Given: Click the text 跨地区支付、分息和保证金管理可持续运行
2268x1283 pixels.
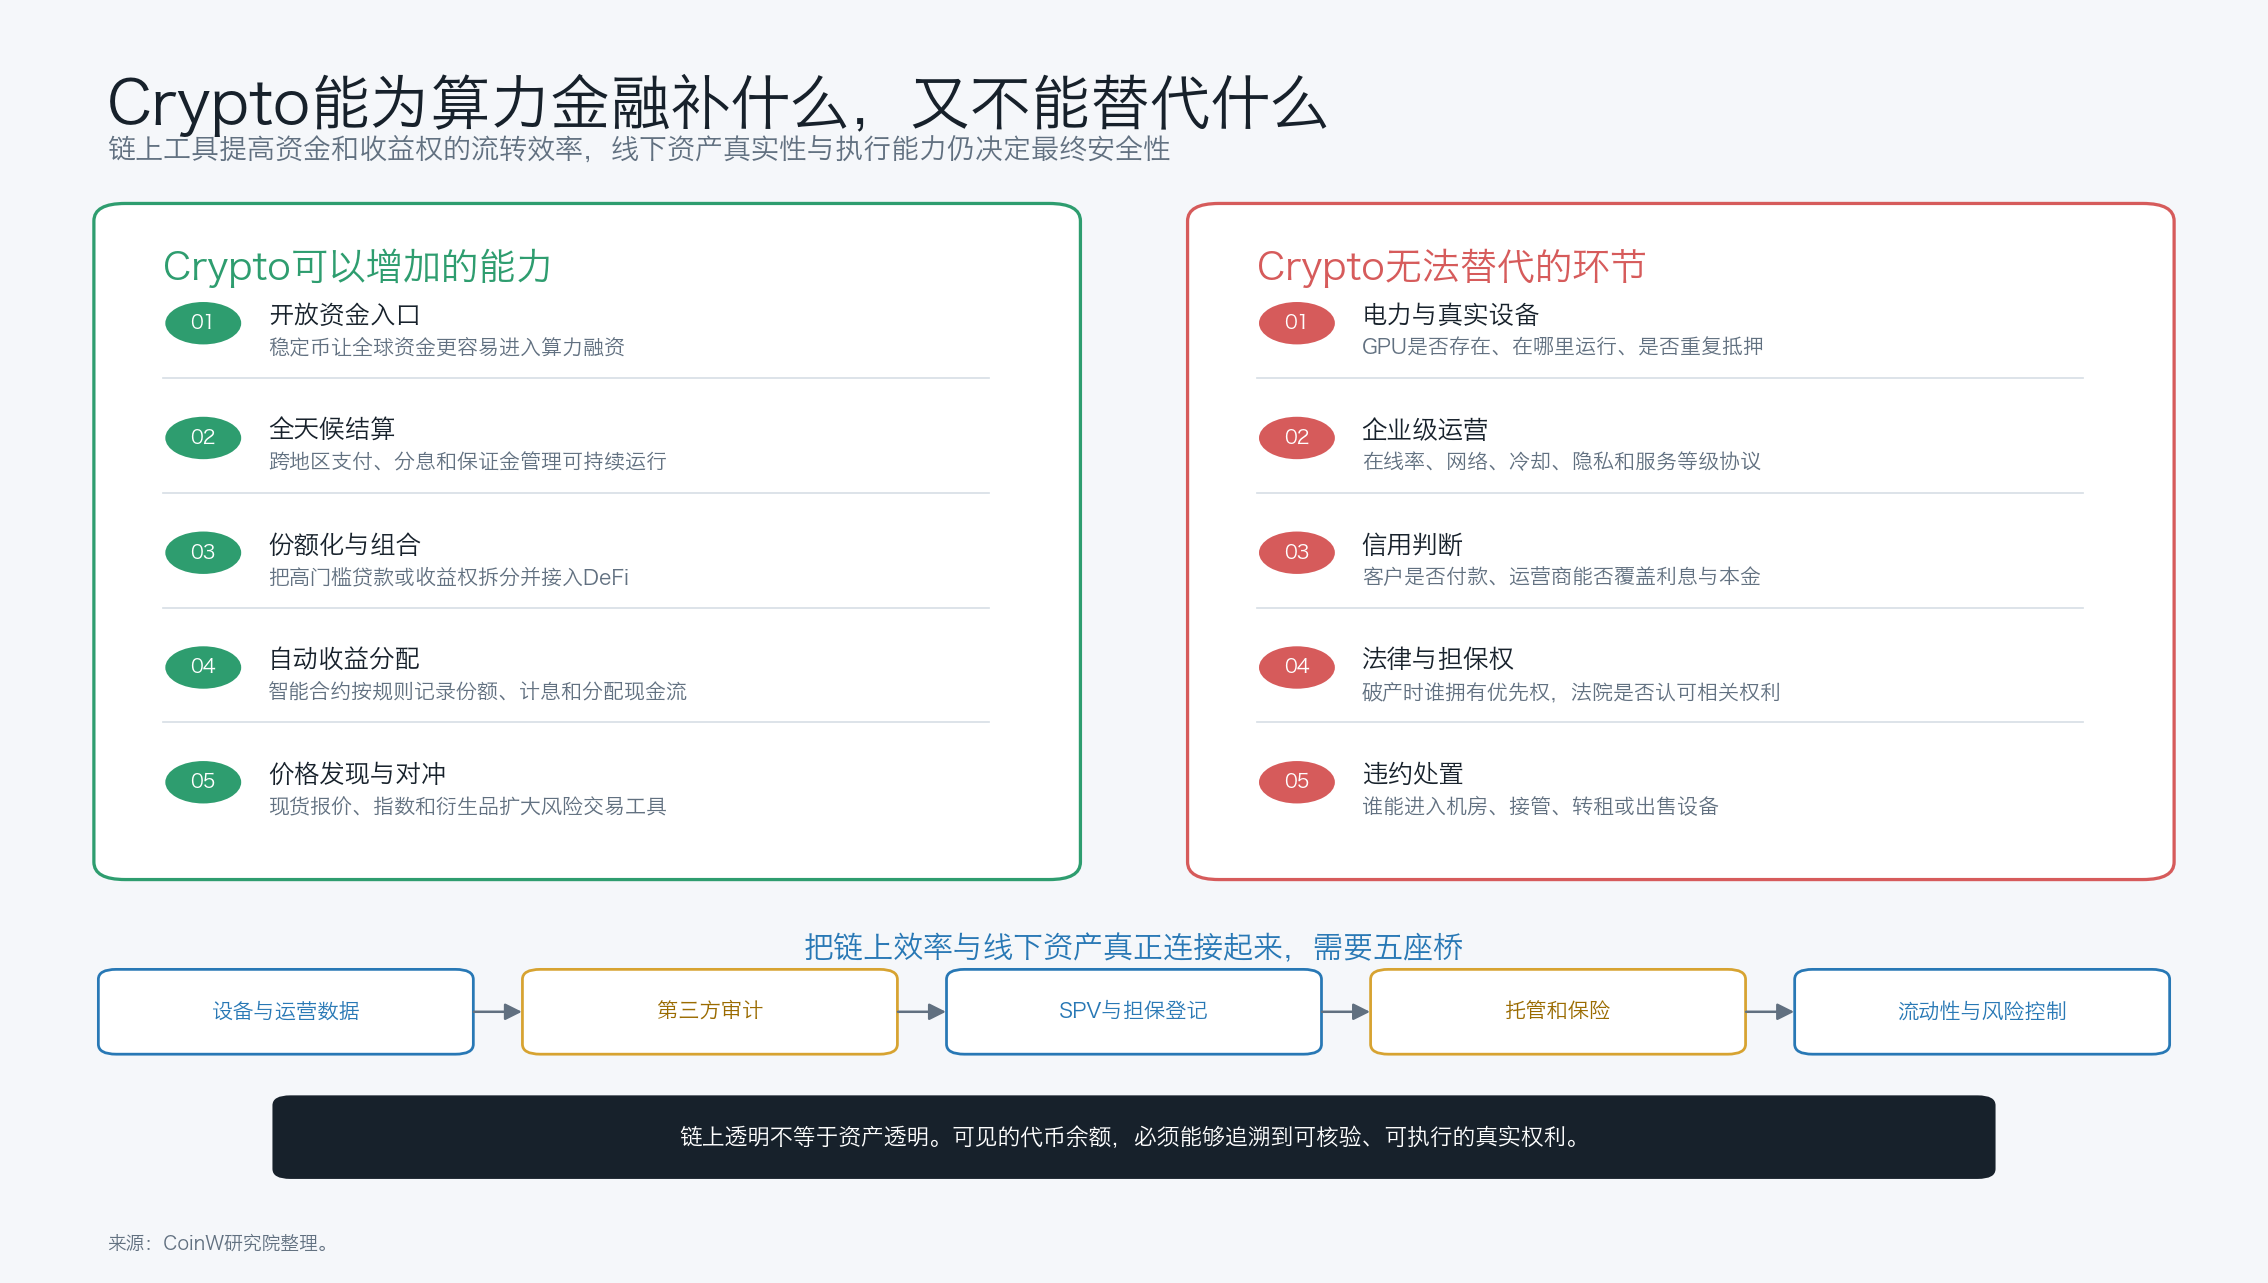Looking at the screenshot, I should tap(468, 462).
